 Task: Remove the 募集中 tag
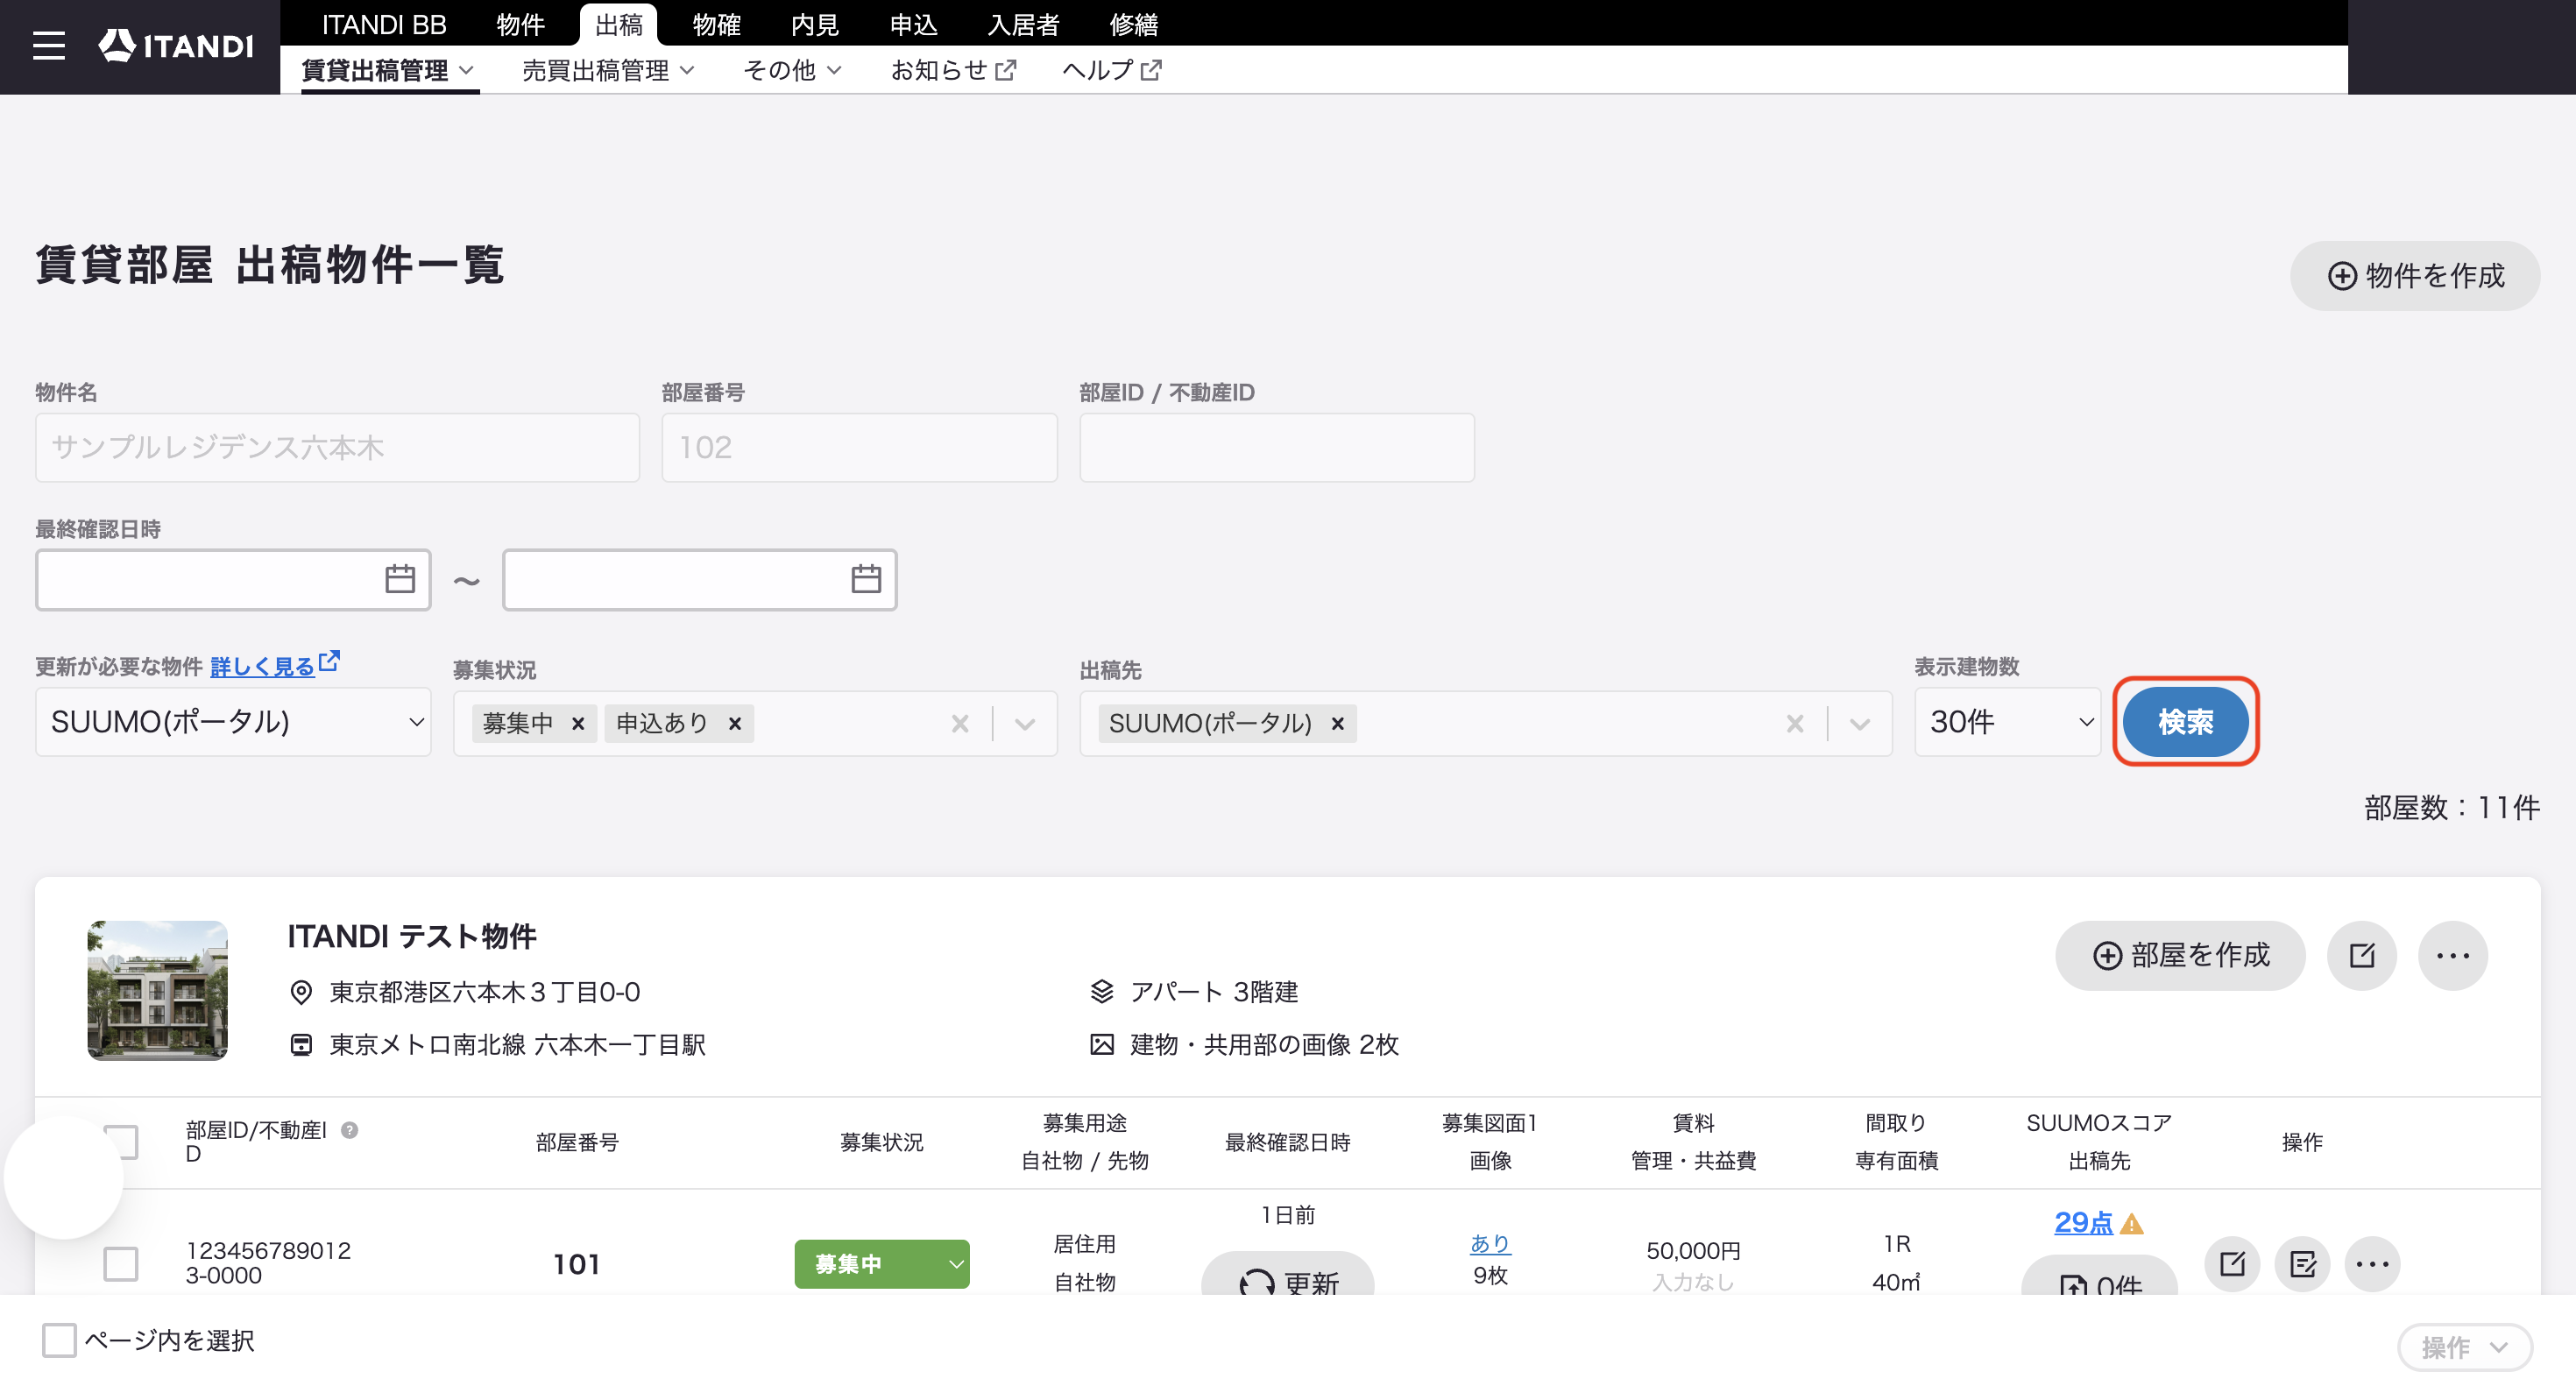(577, 723)
